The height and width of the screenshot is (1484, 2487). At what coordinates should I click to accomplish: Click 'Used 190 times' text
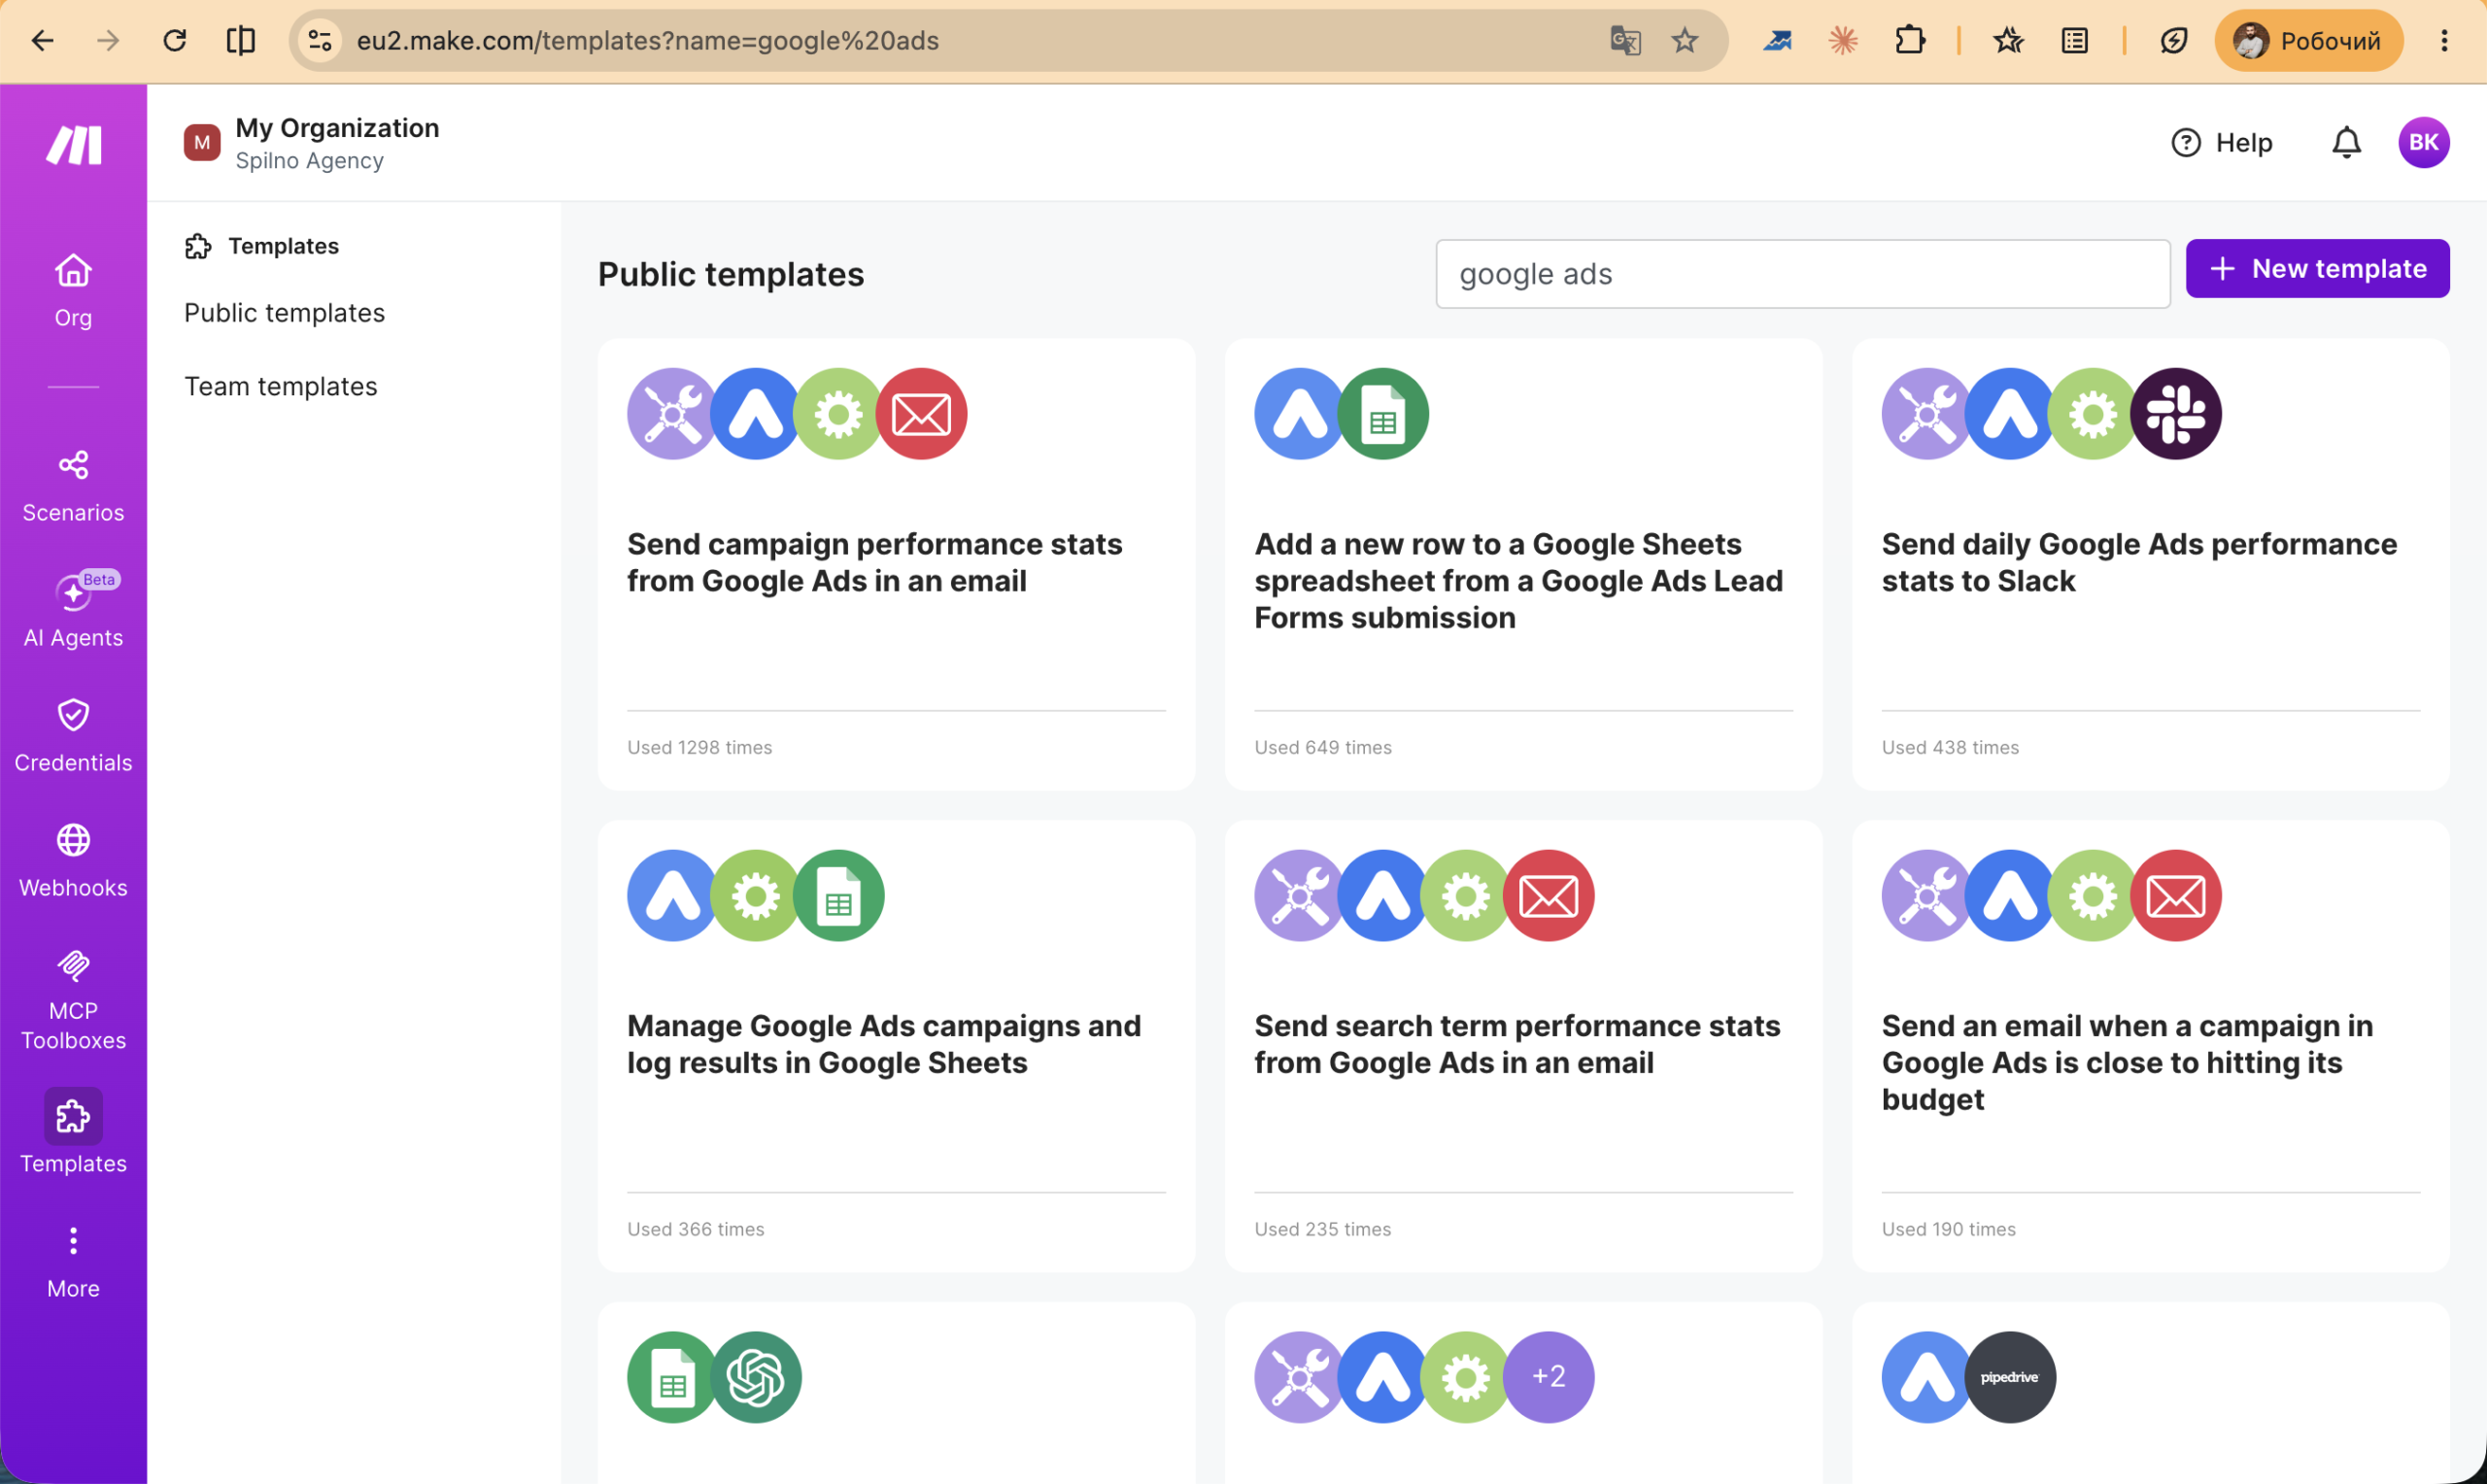tap(1948, 1229)
